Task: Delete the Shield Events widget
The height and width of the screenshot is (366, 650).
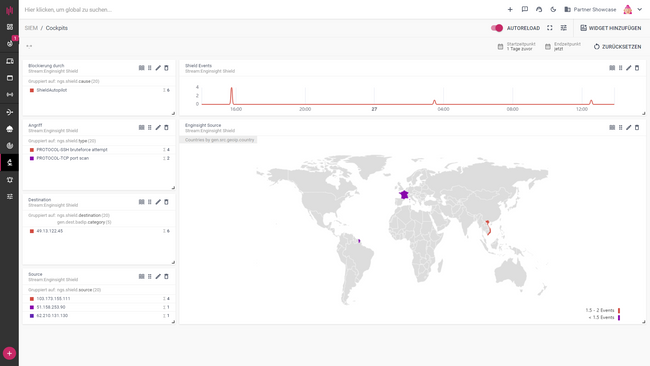Action: 637,68
